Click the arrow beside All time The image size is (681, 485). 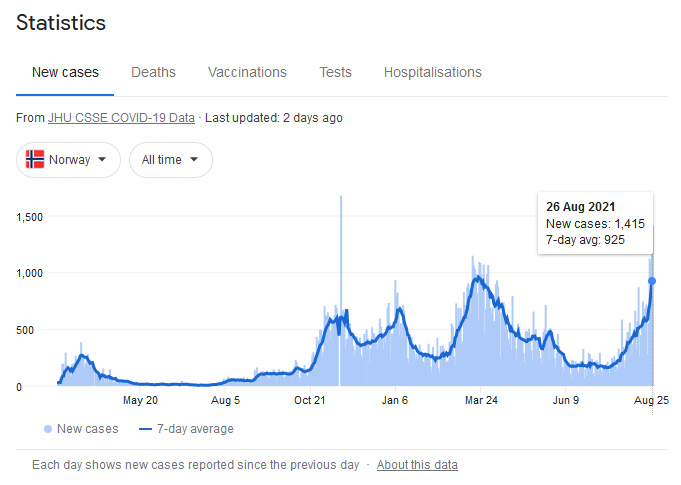(x=193, y=160)
